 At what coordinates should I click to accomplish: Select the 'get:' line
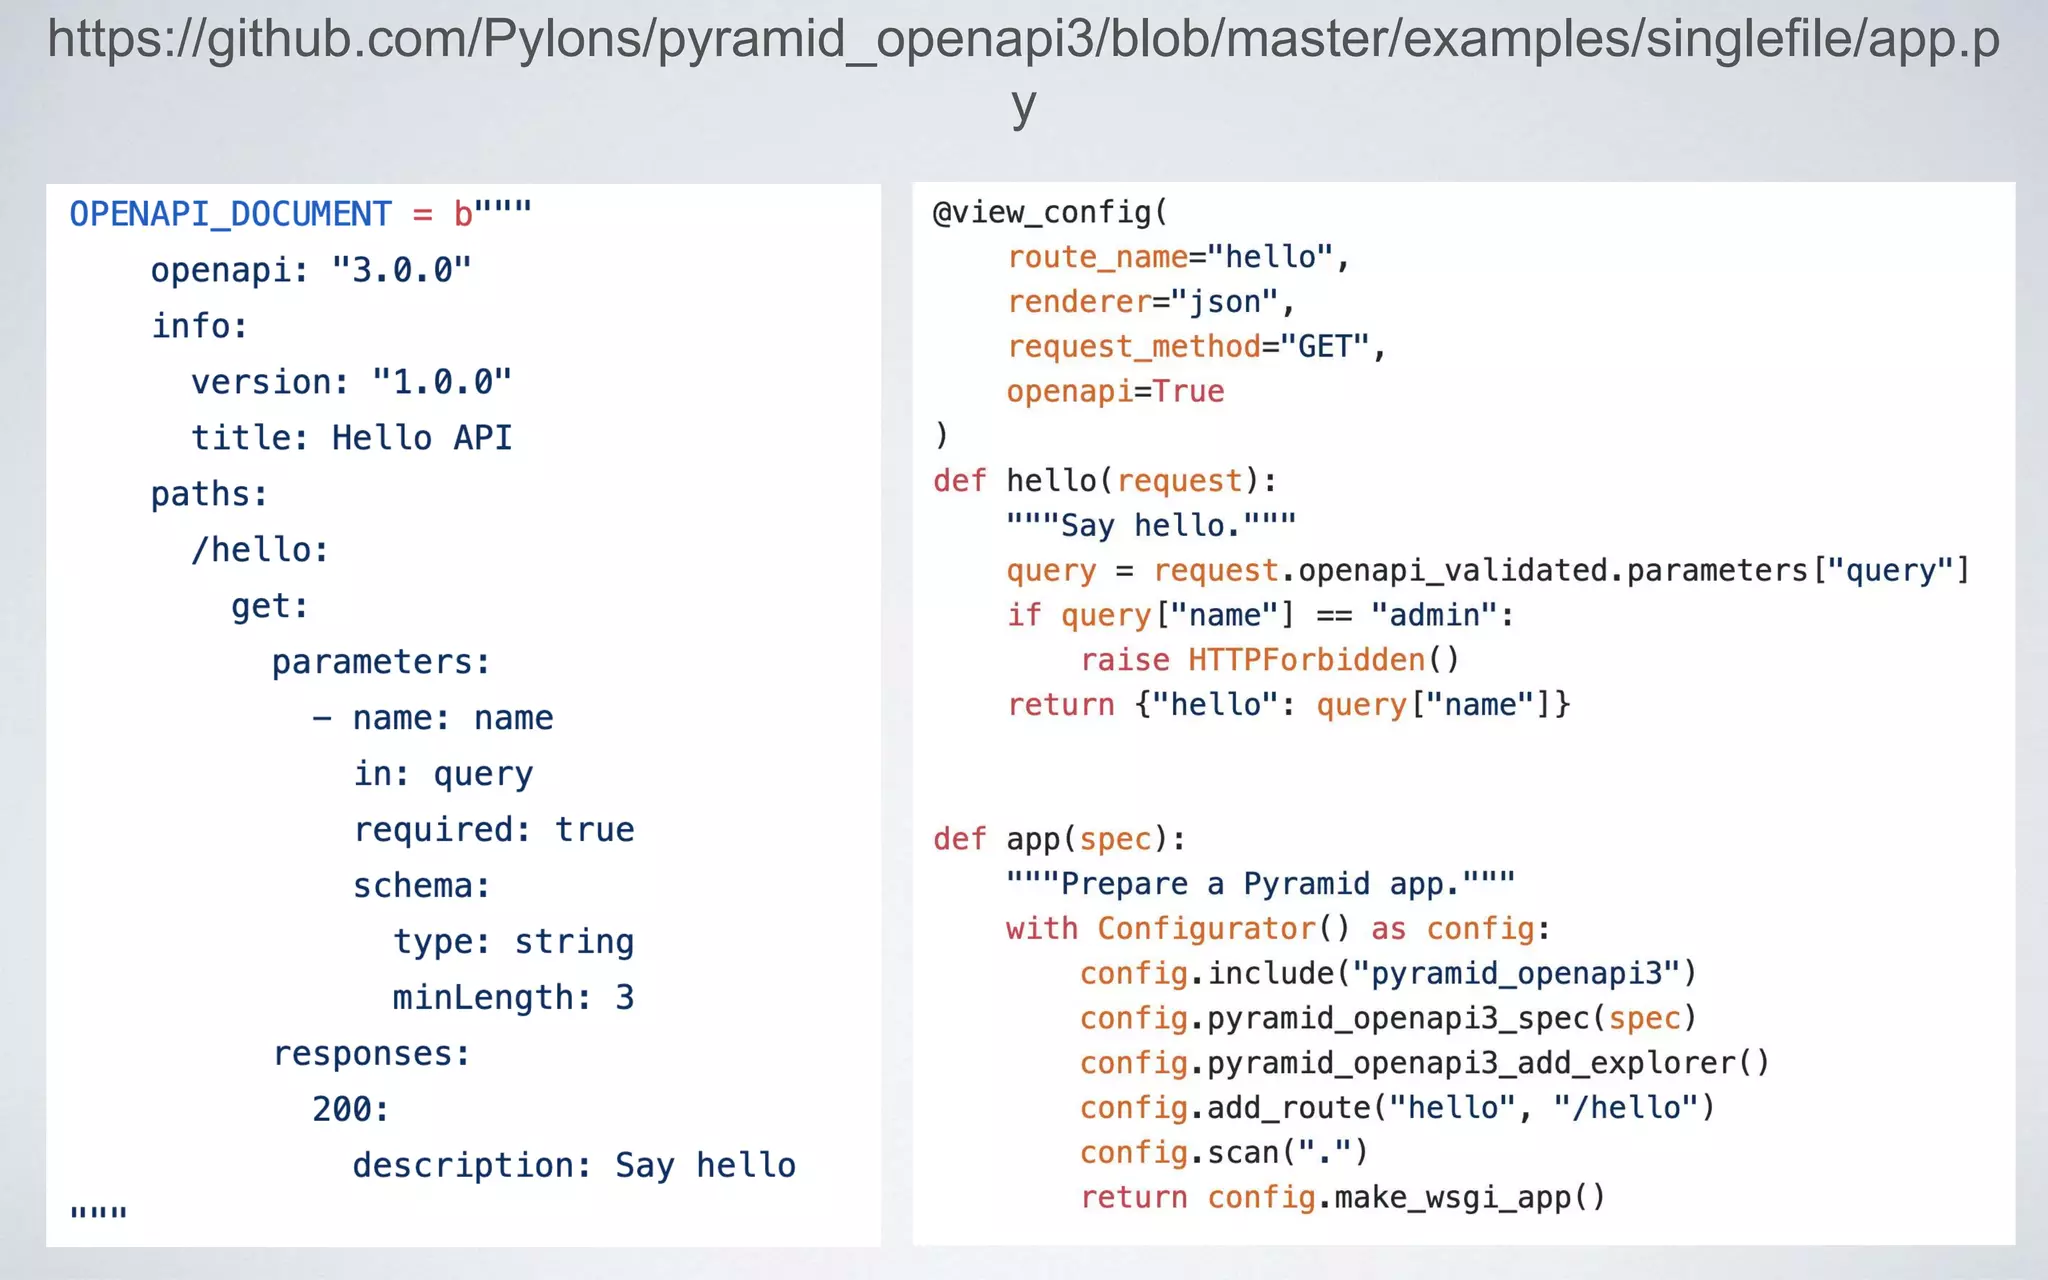tap(270, 606)
